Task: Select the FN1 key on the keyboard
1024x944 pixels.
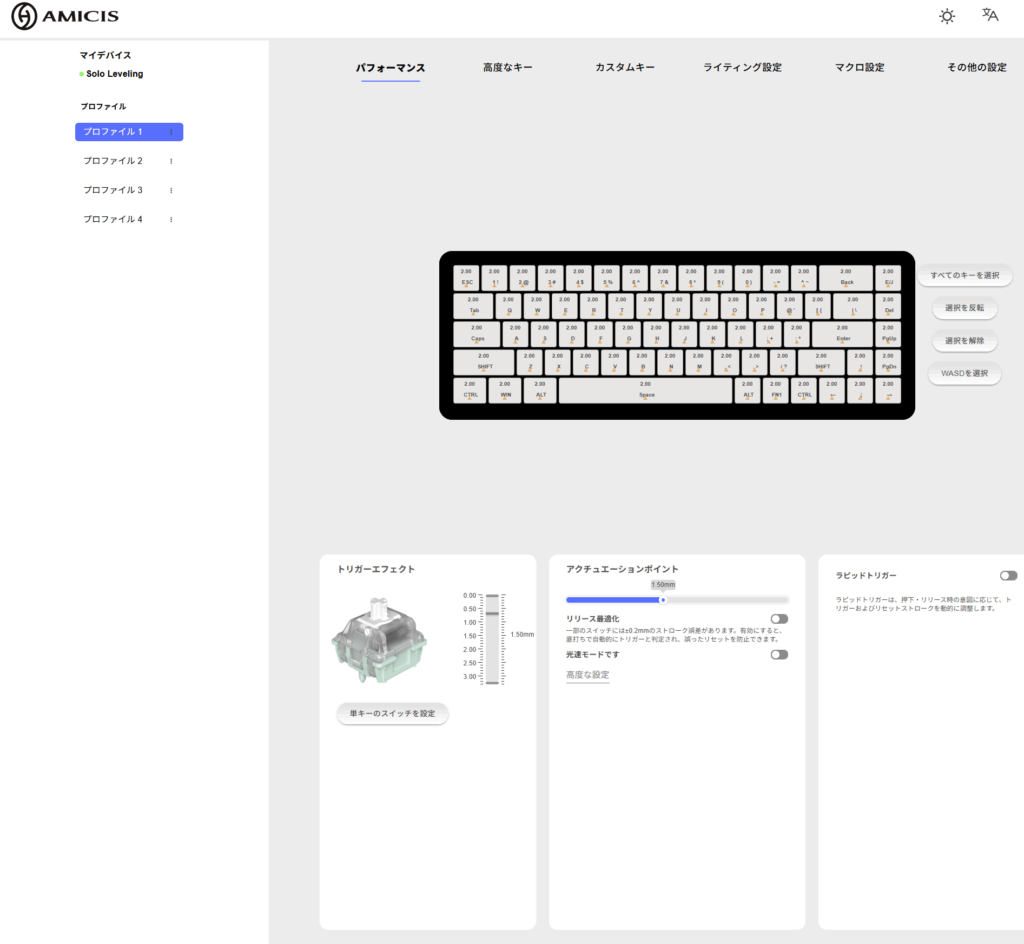Action: coord(776,390)
